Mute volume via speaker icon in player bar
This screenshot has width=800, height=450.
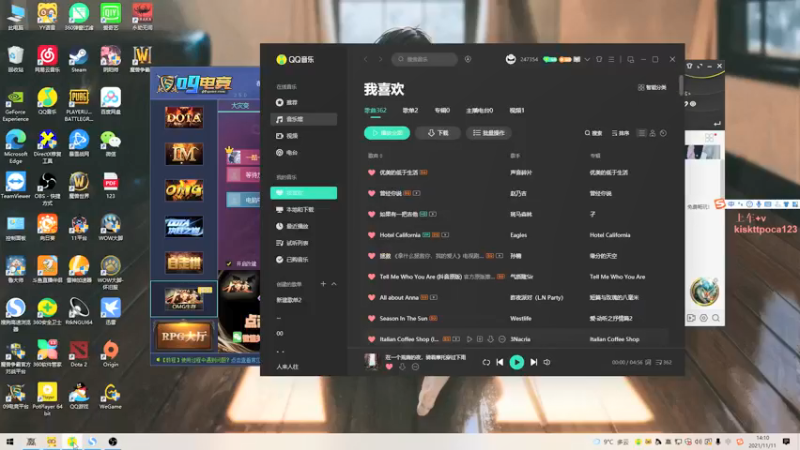point(547,362)
